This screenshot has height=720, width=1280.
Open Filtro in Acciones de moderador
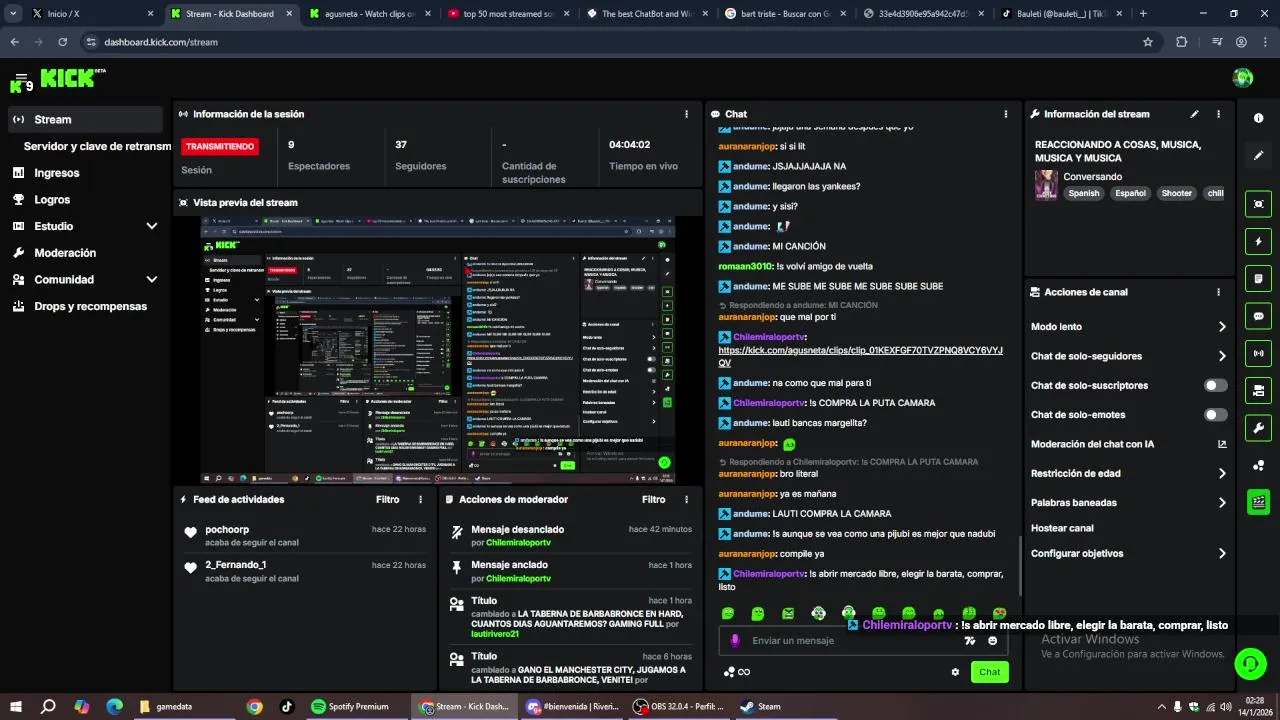654,499
